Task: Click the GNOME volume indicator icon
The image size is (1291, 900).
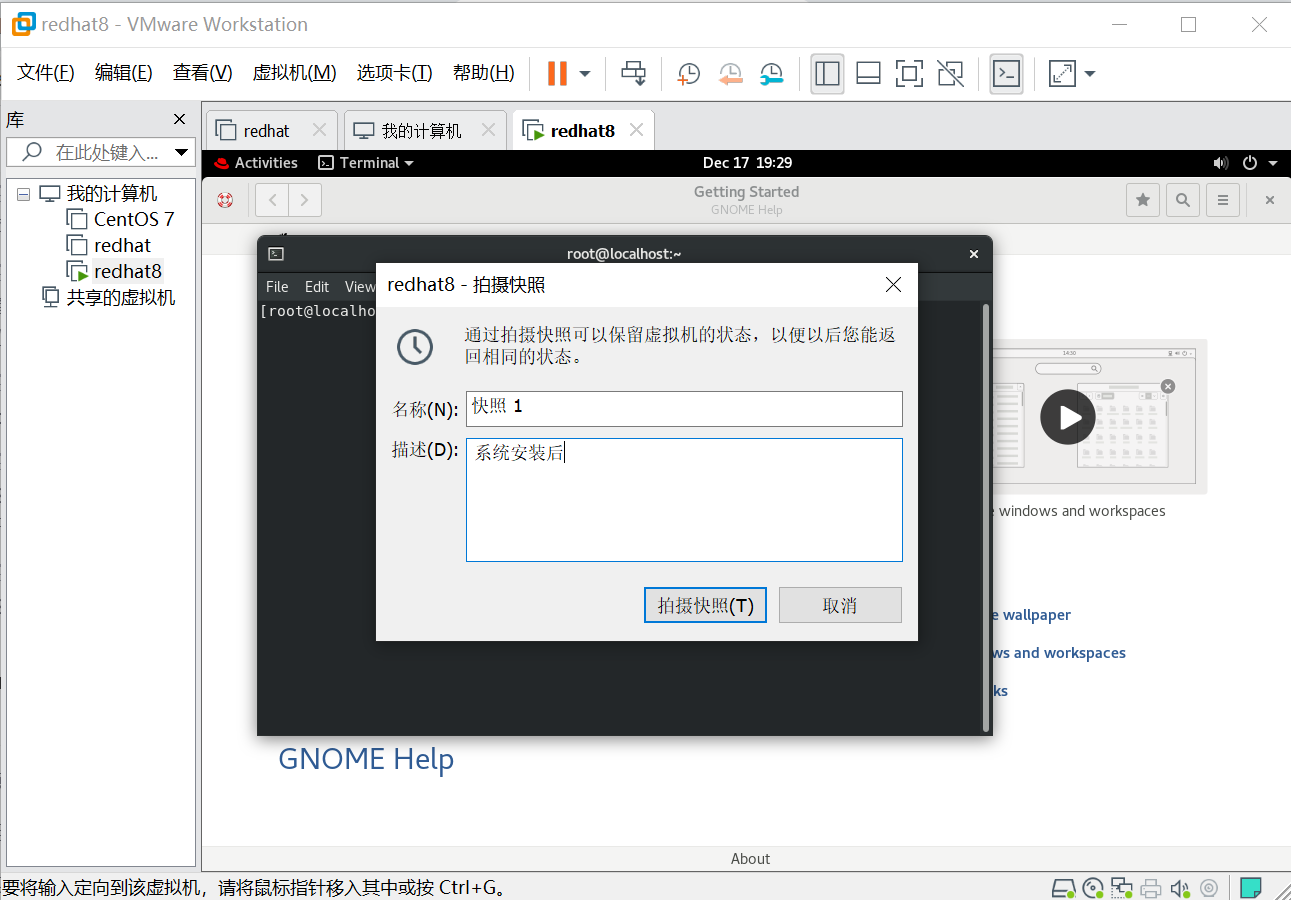Action: pos(1220,163)
